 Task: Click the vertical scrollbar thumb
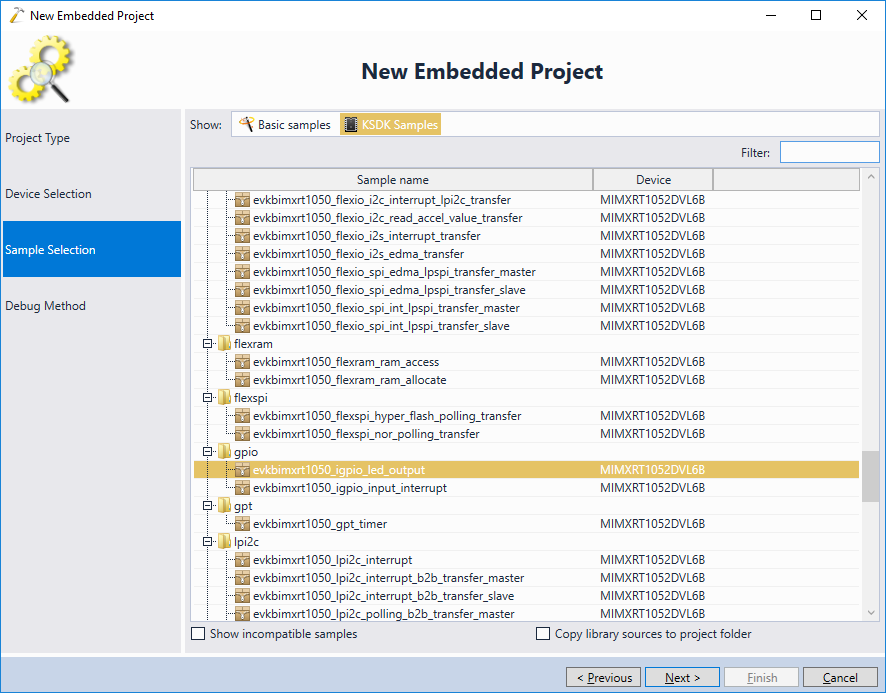(x=870, y=476)
